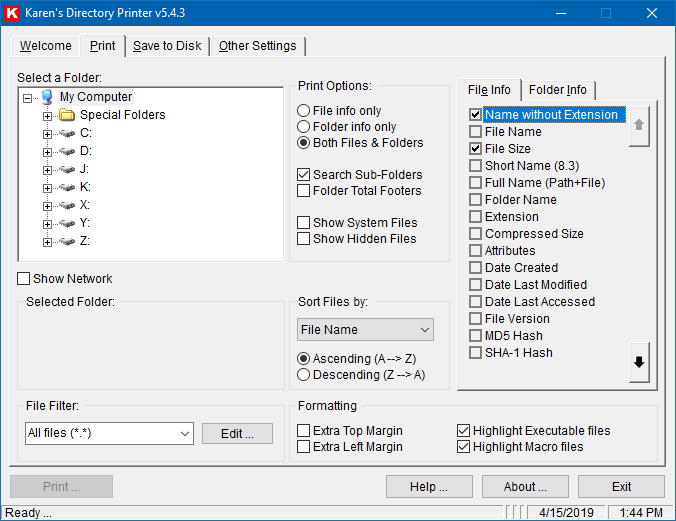676x521 pixels.
Task: Click the My Computer icon in tree
Action: 47,97
